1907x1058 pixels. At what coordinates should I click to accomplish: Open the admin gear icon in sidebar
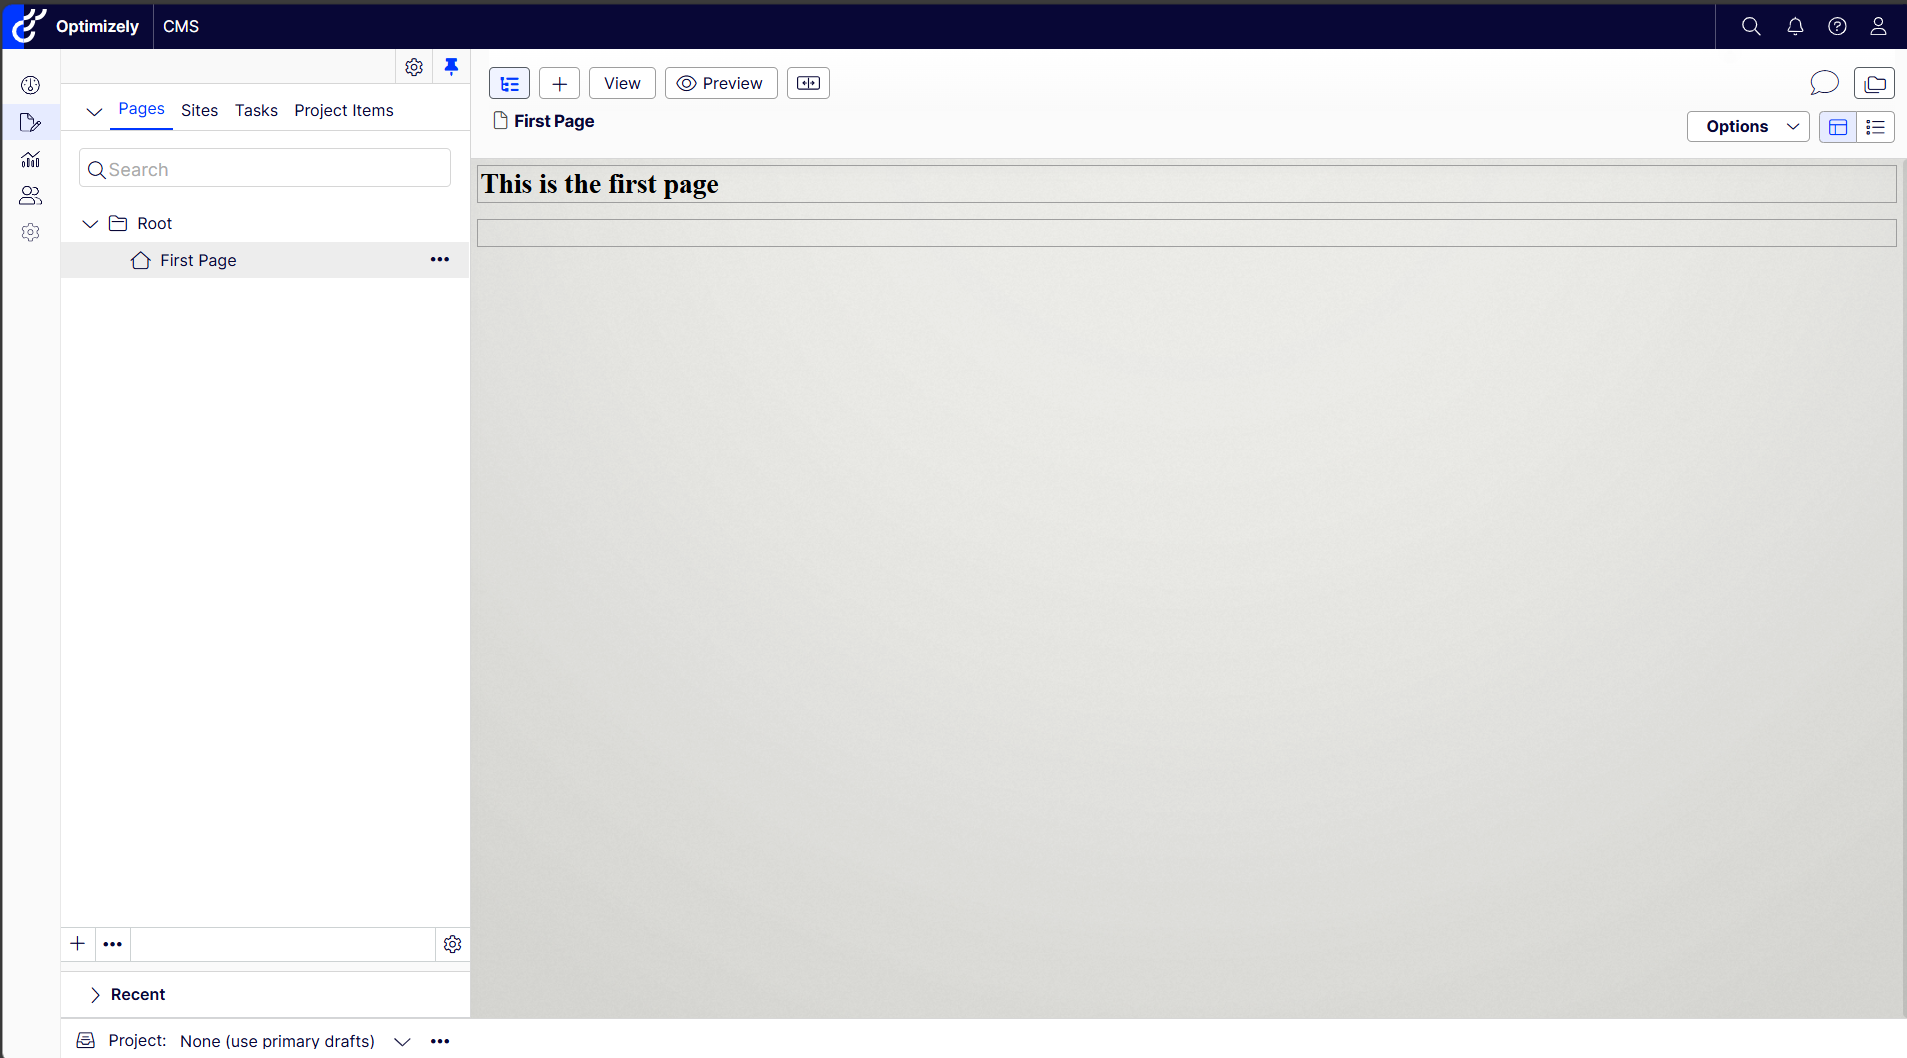(31, 232)
